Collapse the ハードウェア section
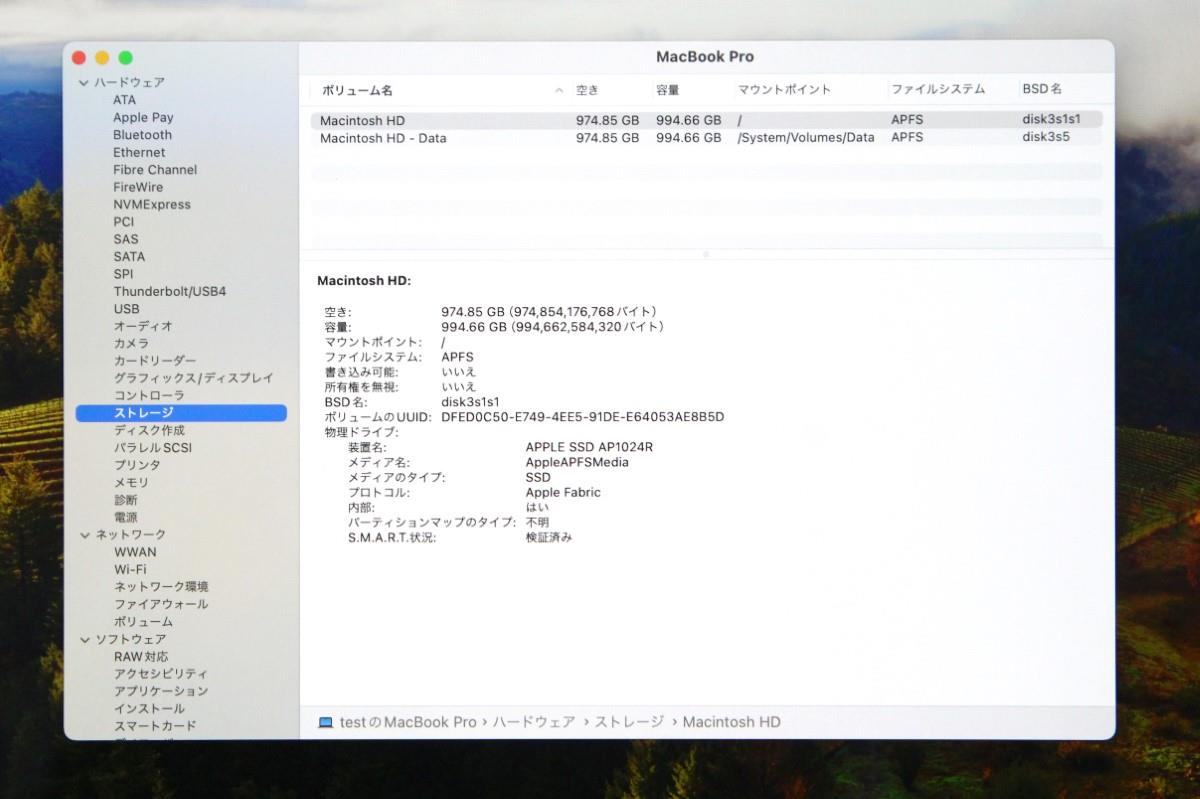The height and width of the screenshot is (799, 1200). point(84,83)
